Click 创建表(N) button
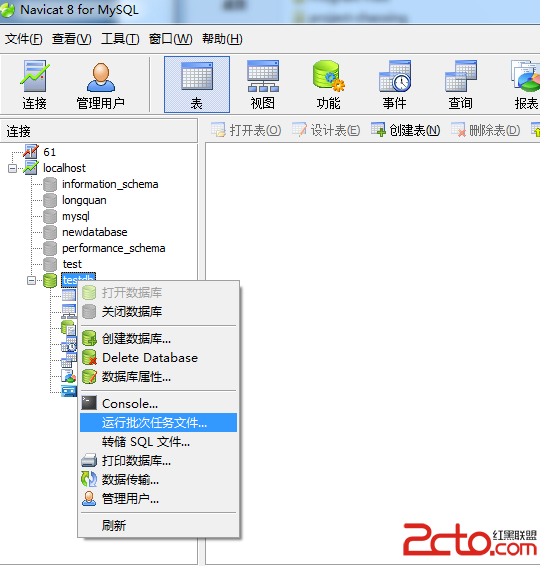The width and height of the screenshot is (540, 566). pyautogui.click(x=406, y=130)
